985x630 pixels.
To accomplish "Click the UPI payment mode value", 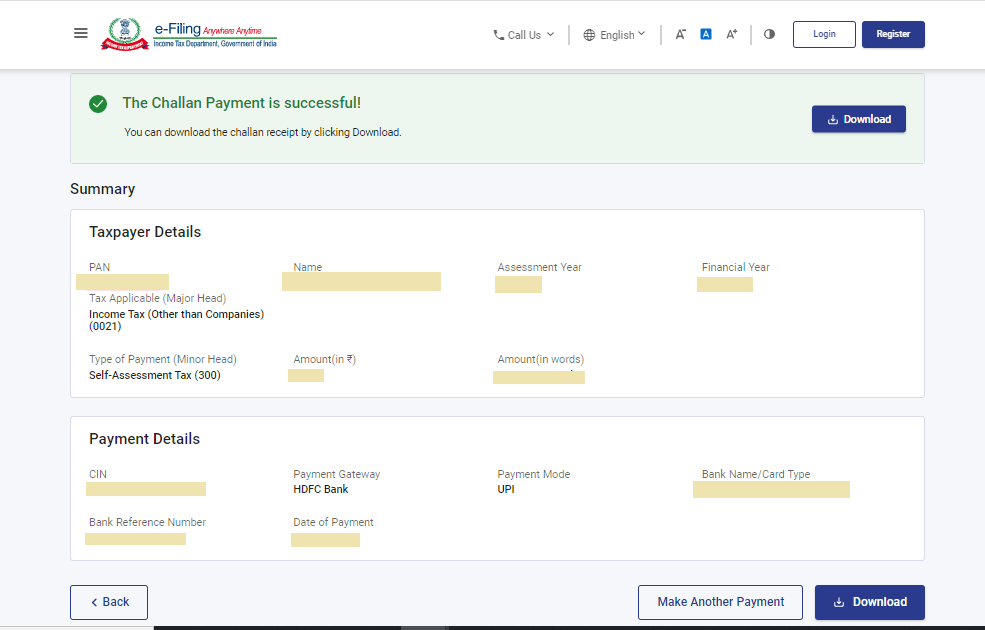I will pyautogui.click(x=506, y=489).
